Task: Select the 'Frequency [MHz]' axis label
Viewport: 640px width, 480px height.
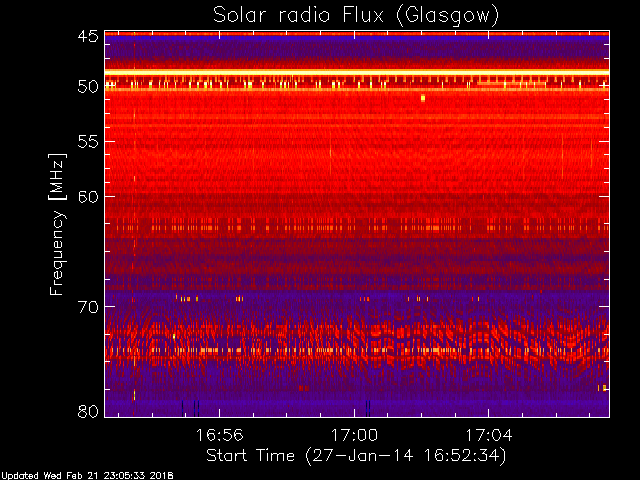Action: [57, 224]
